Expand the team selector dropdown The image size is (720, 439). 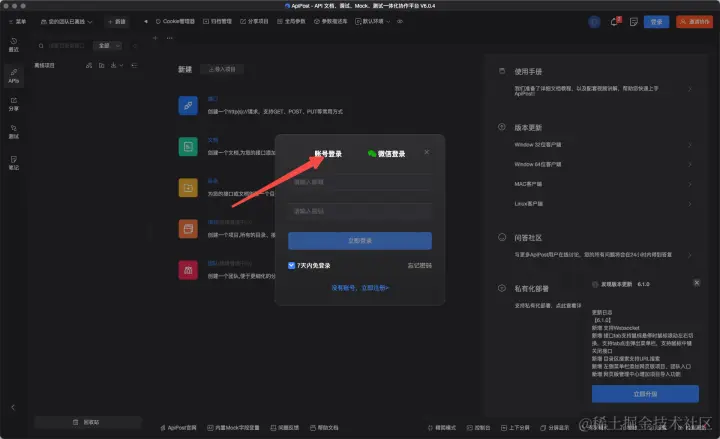[x=67, y=22]
